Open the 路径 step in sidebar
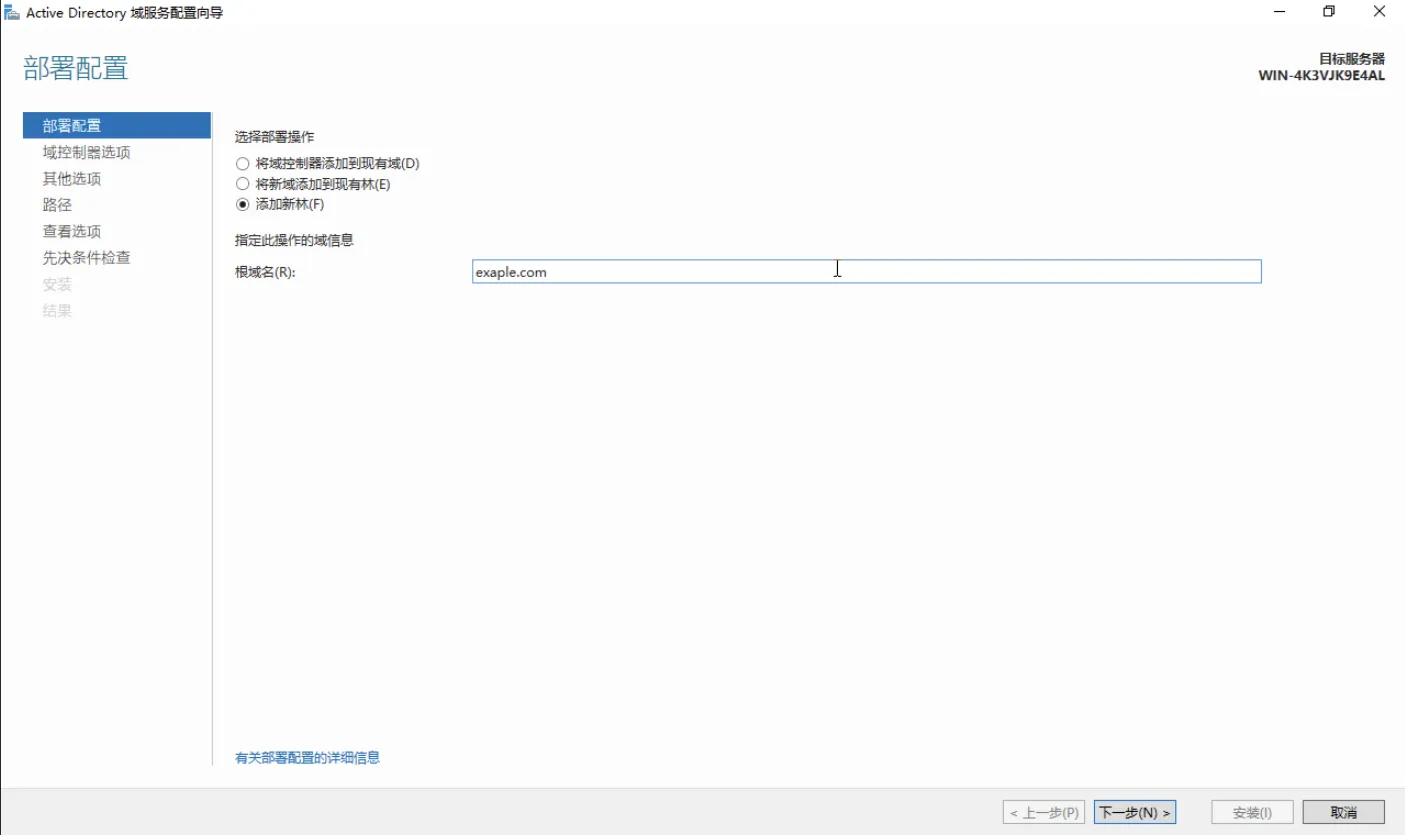This screenshot has width=1405, height=835. tap(57, 205)
